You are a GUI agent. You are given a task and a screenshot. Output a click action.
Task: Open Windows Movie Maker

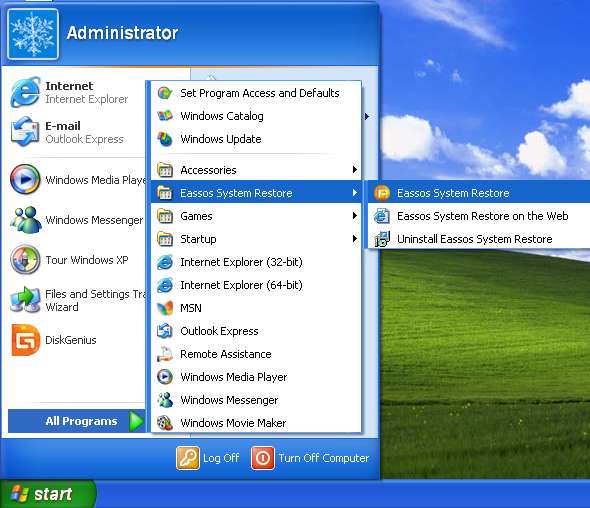(256, 423)
